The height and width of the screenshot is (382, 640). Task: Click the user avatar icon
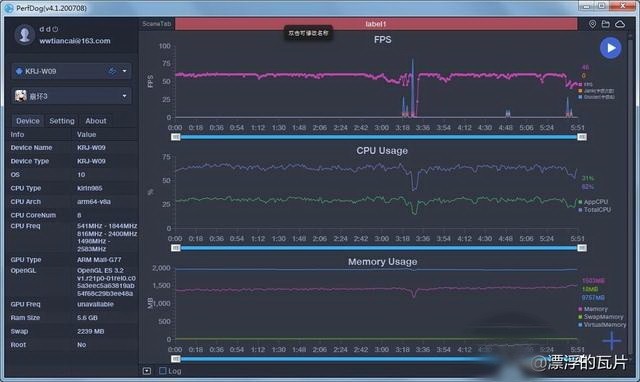coord(24,35)
